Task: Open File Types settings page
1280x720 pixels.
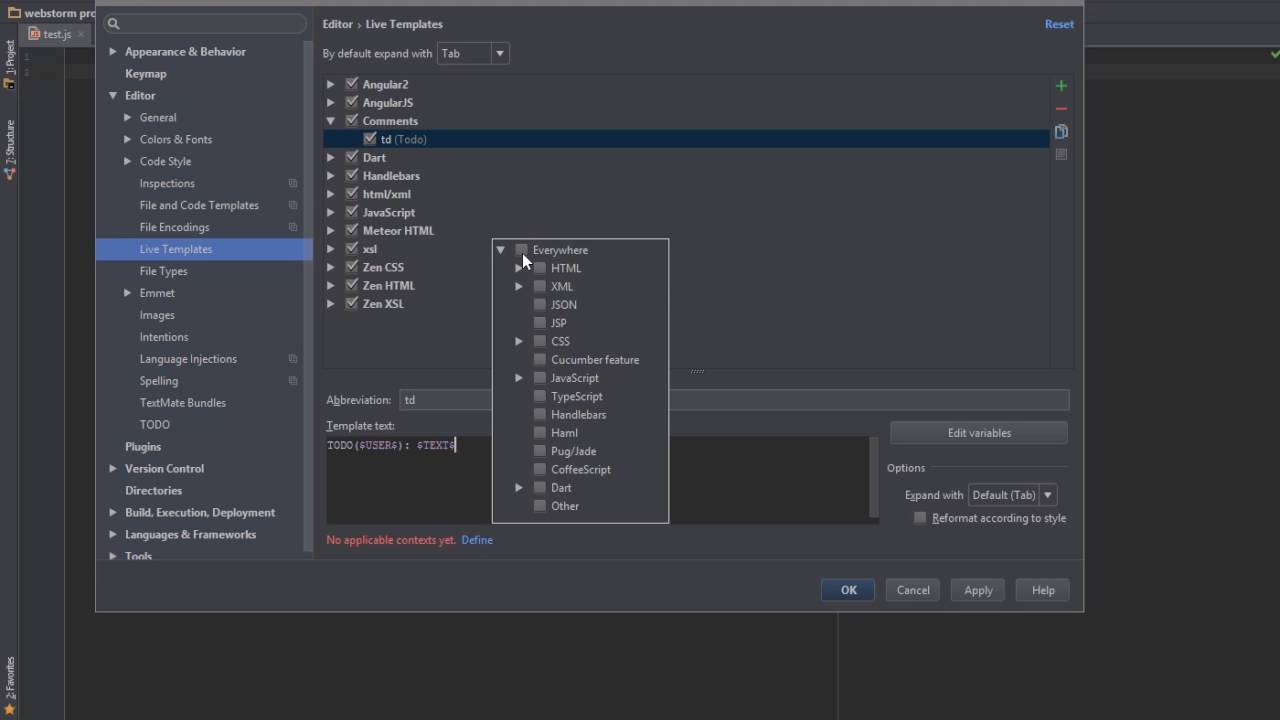Action: click(x=164, y=271)
